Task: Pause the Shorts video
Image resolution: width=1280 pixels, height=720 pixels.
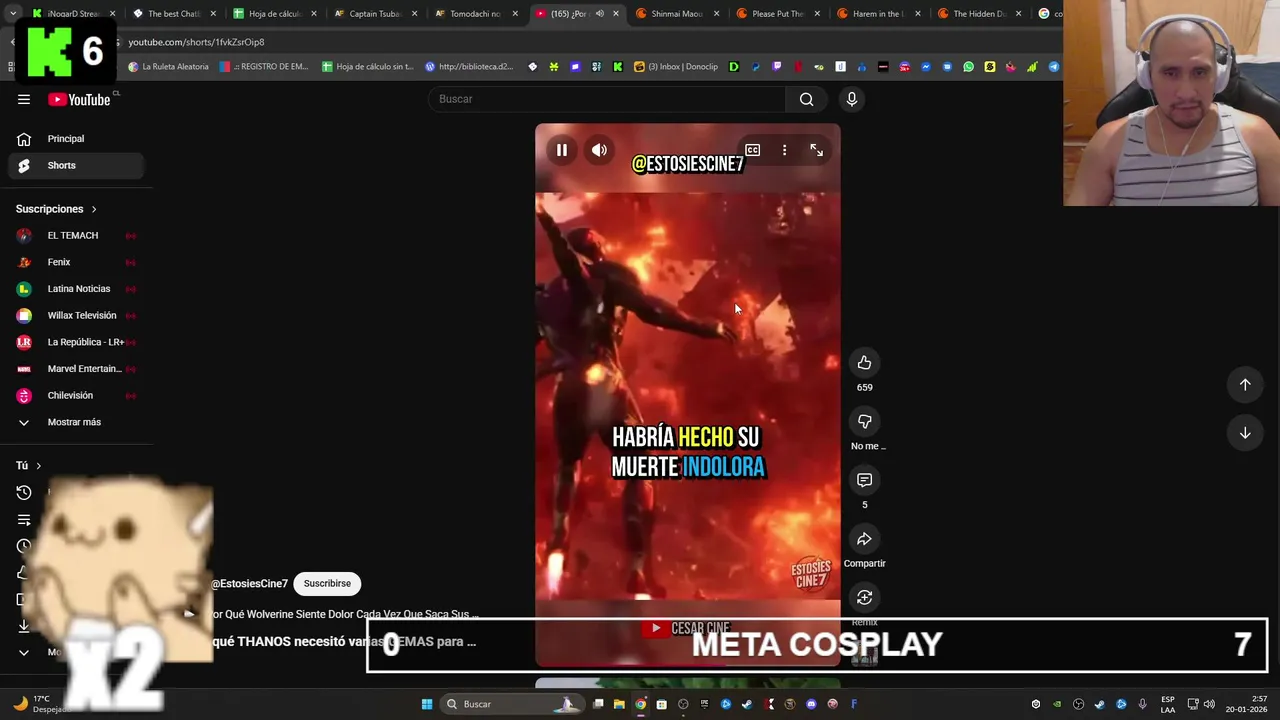Action: 562,150
